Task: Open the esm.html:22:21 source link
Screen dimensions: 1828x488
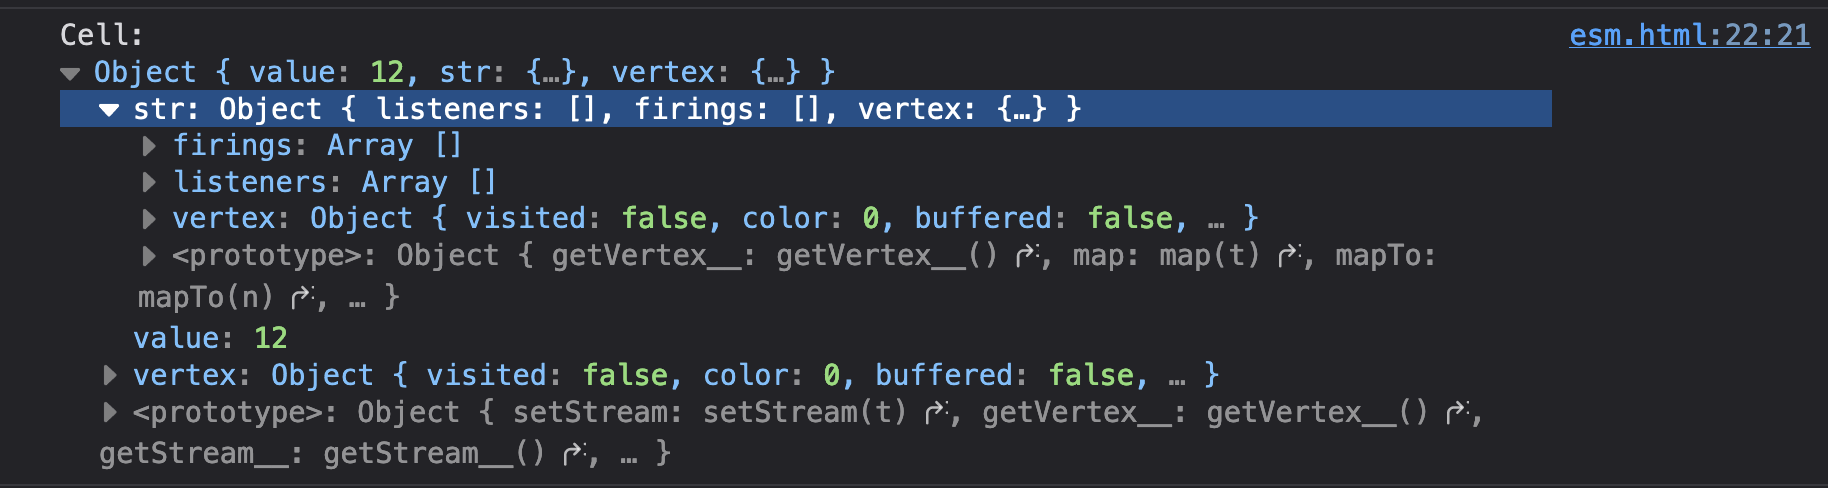Action: pos(1689,35)
